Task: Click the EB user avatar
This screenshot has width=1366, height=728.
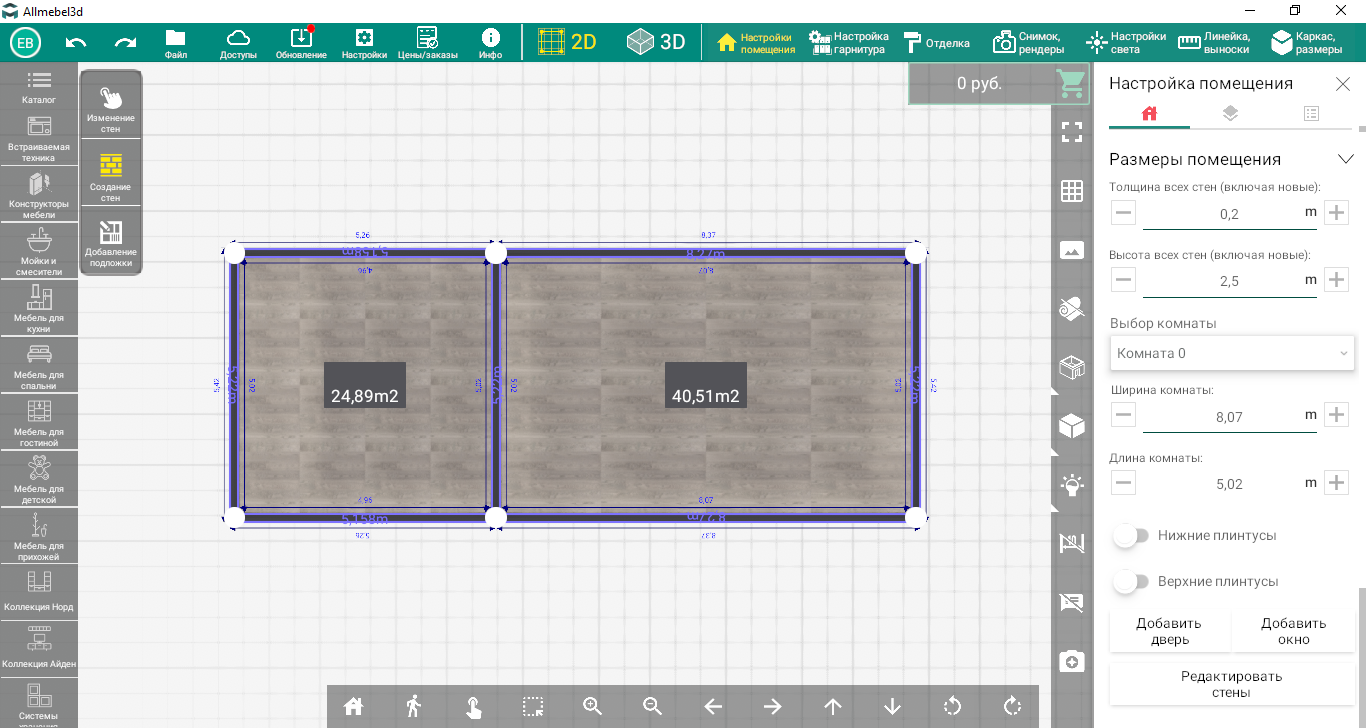Action: [26, 42]
